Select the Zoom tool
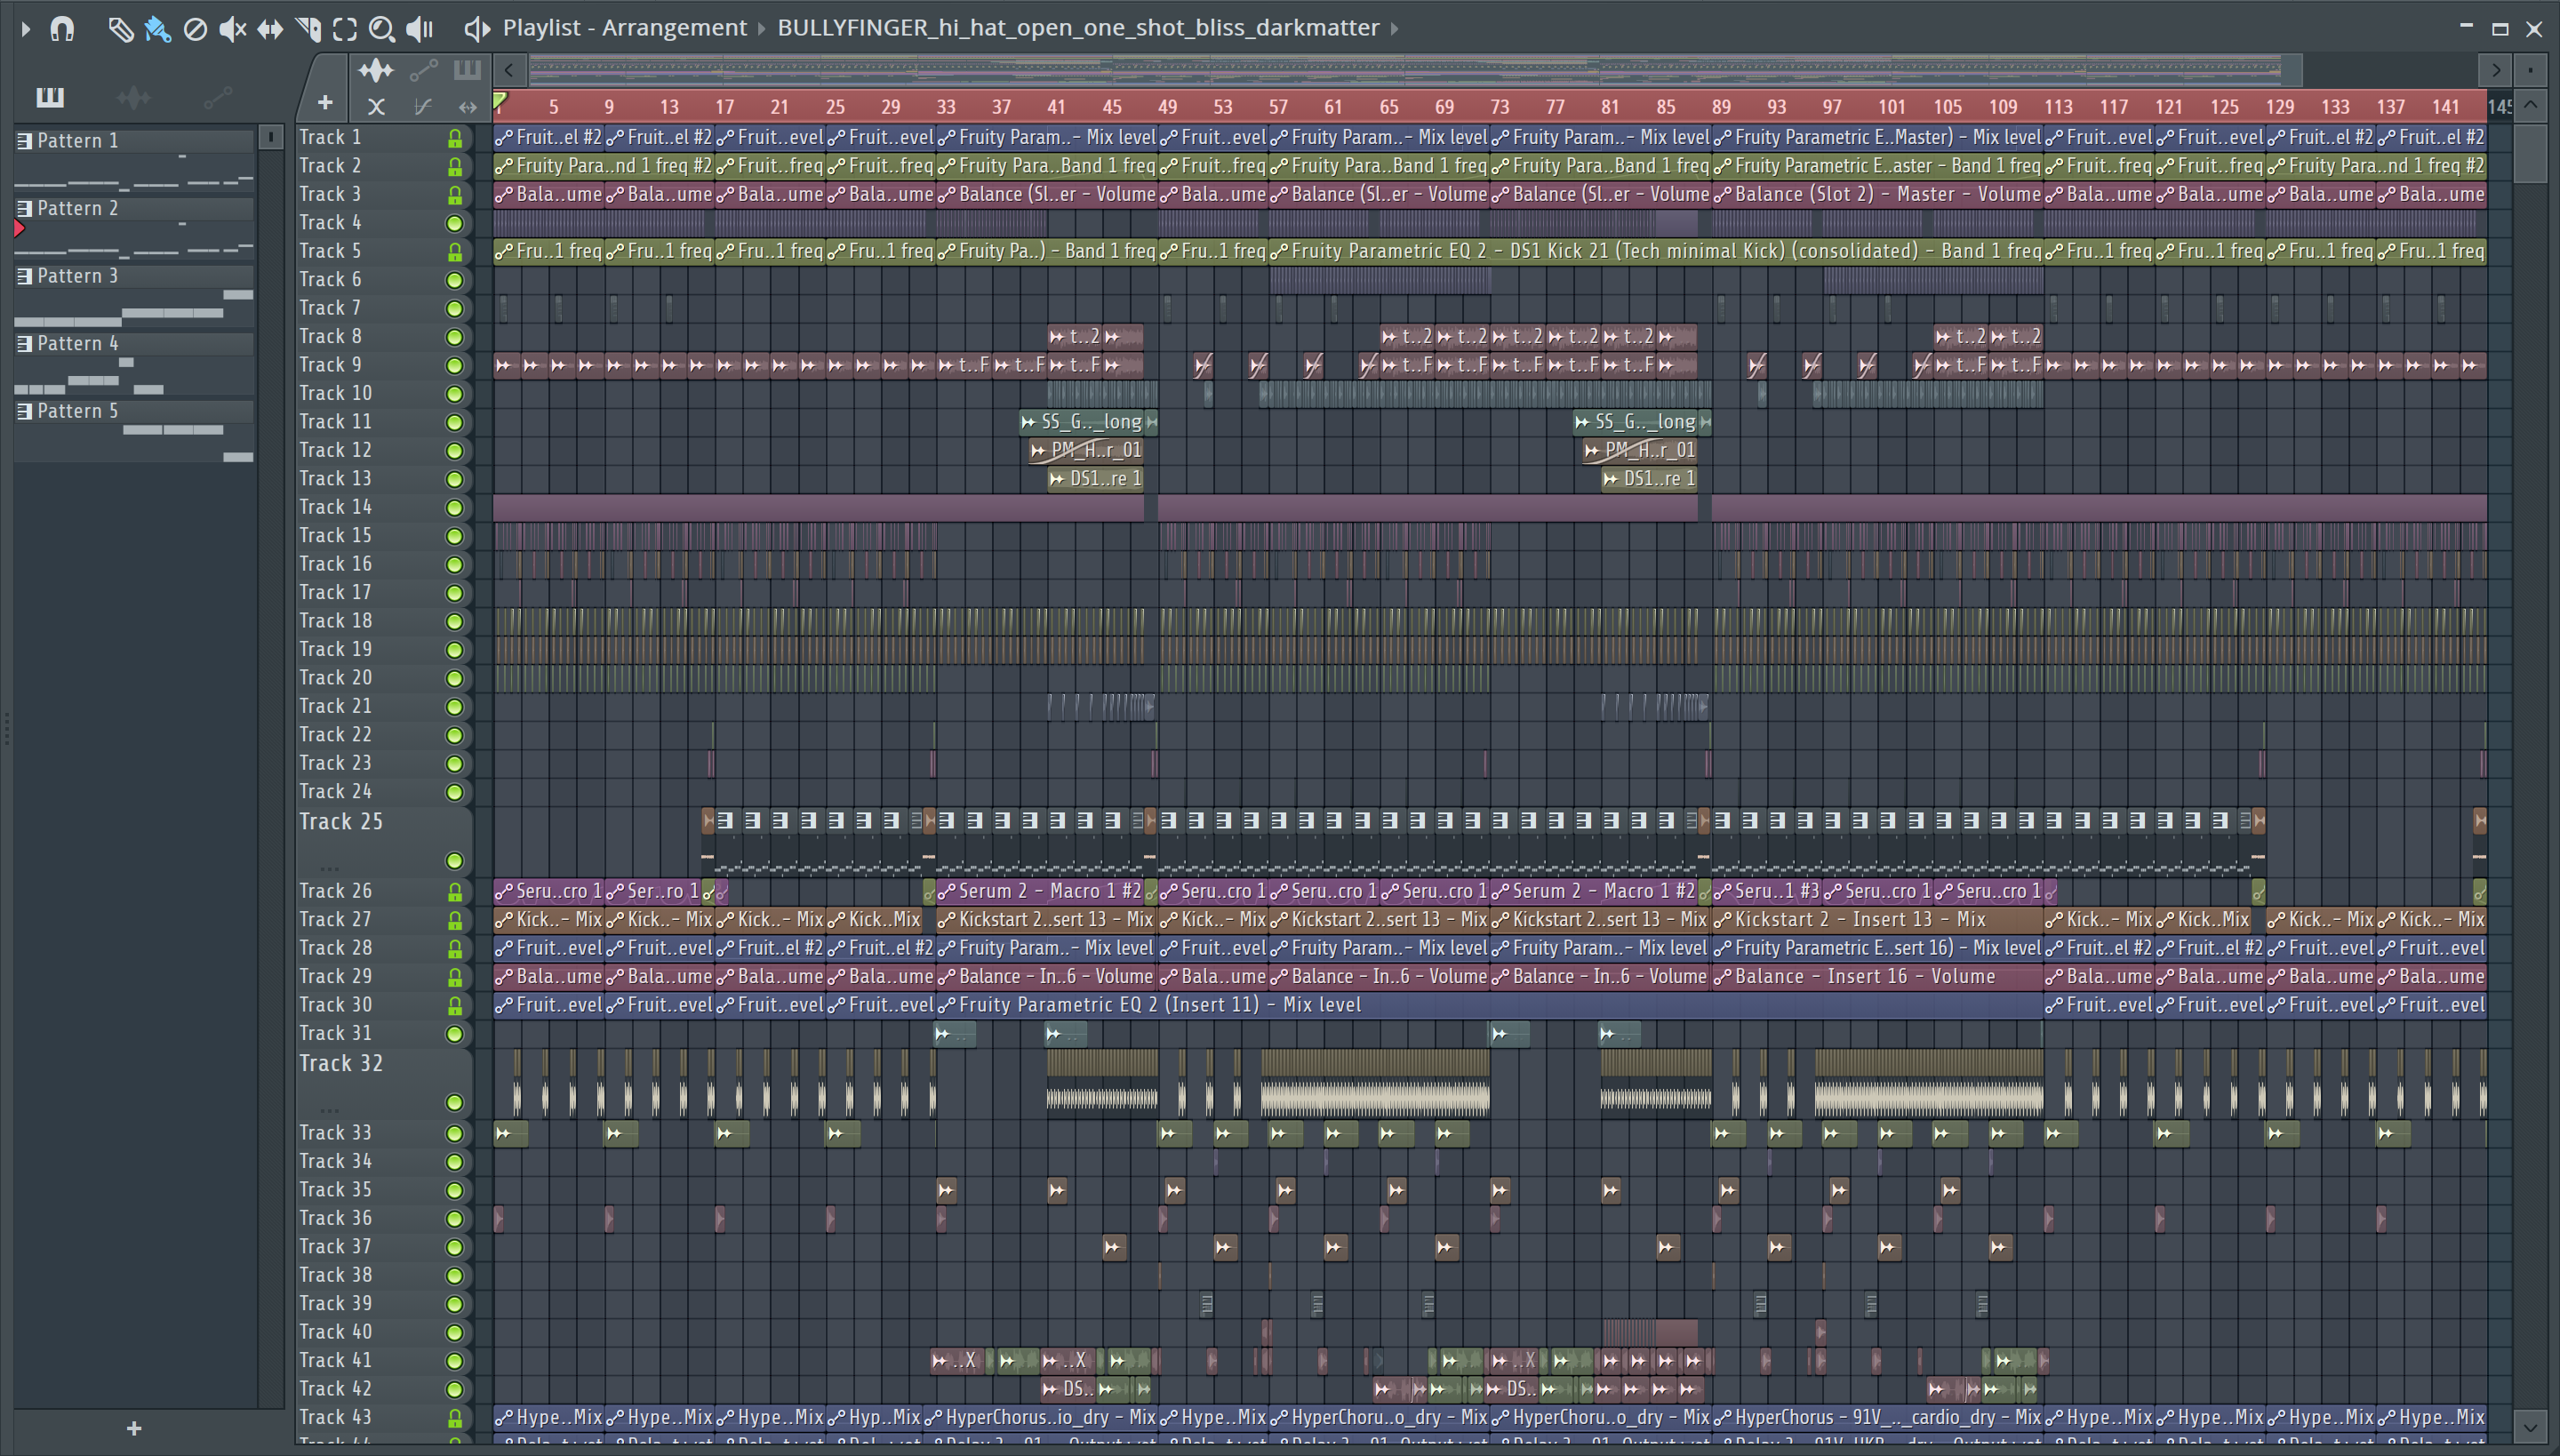The width and height of the screenshot is (2560, 1456). click(x=382, y=29)
